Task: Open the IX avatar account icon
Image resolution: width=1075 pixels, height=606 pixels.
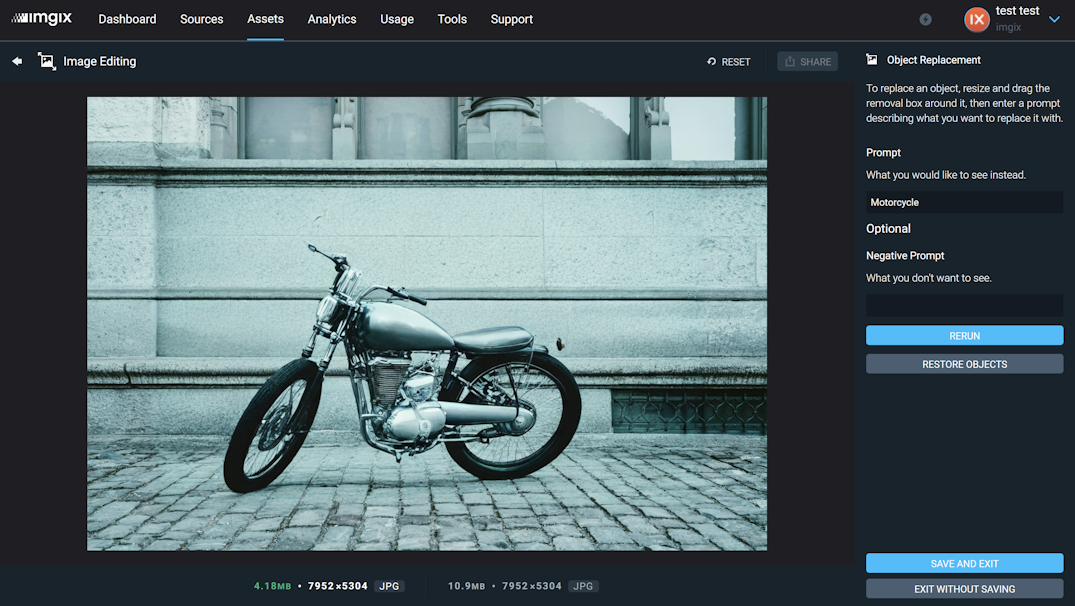Action: tap(977, 19)
